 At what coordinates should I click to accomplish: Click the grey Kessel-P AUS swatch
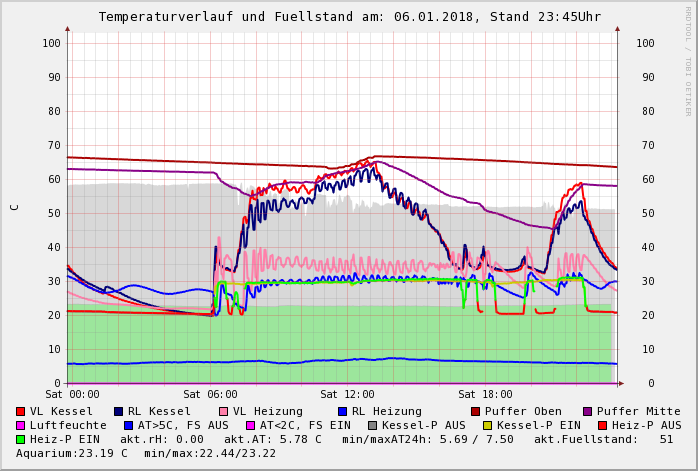coord(373,426)
